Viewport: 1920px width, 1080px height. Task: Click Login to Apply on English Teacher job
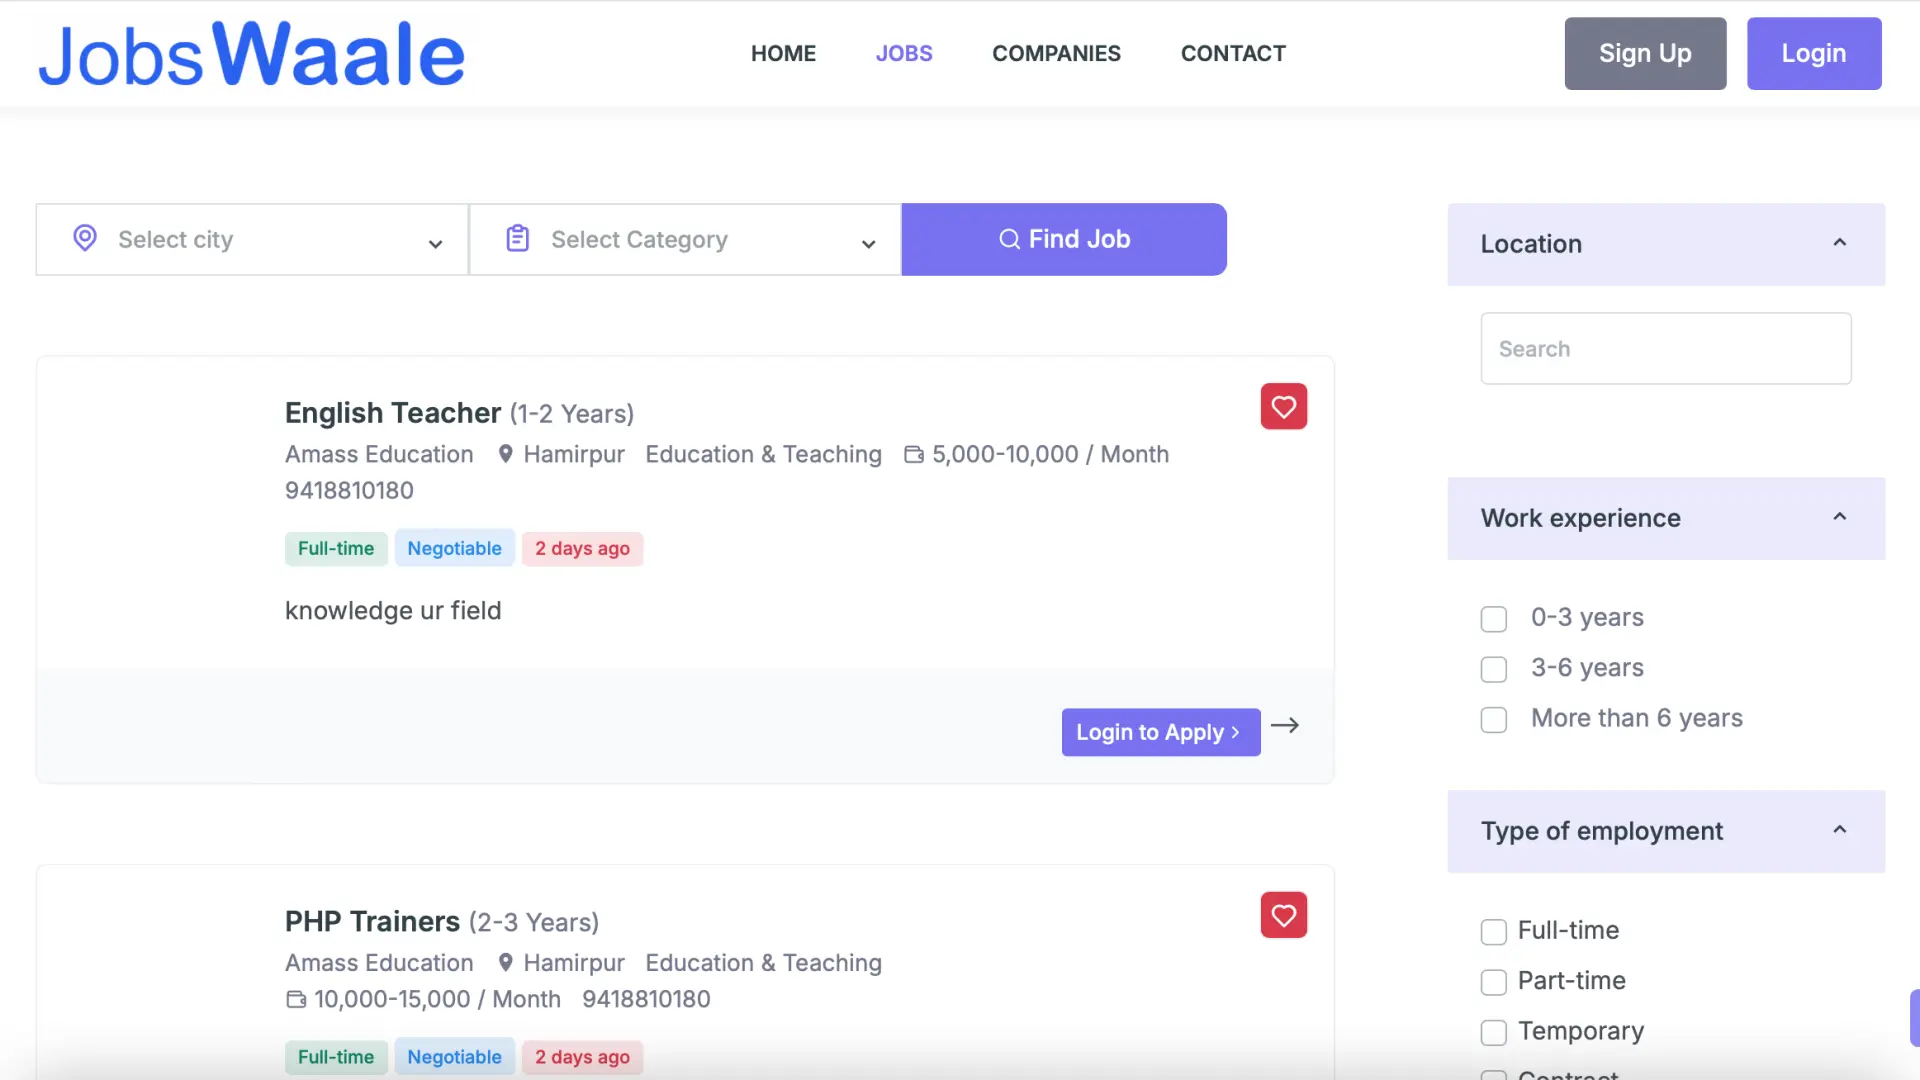1160,732
